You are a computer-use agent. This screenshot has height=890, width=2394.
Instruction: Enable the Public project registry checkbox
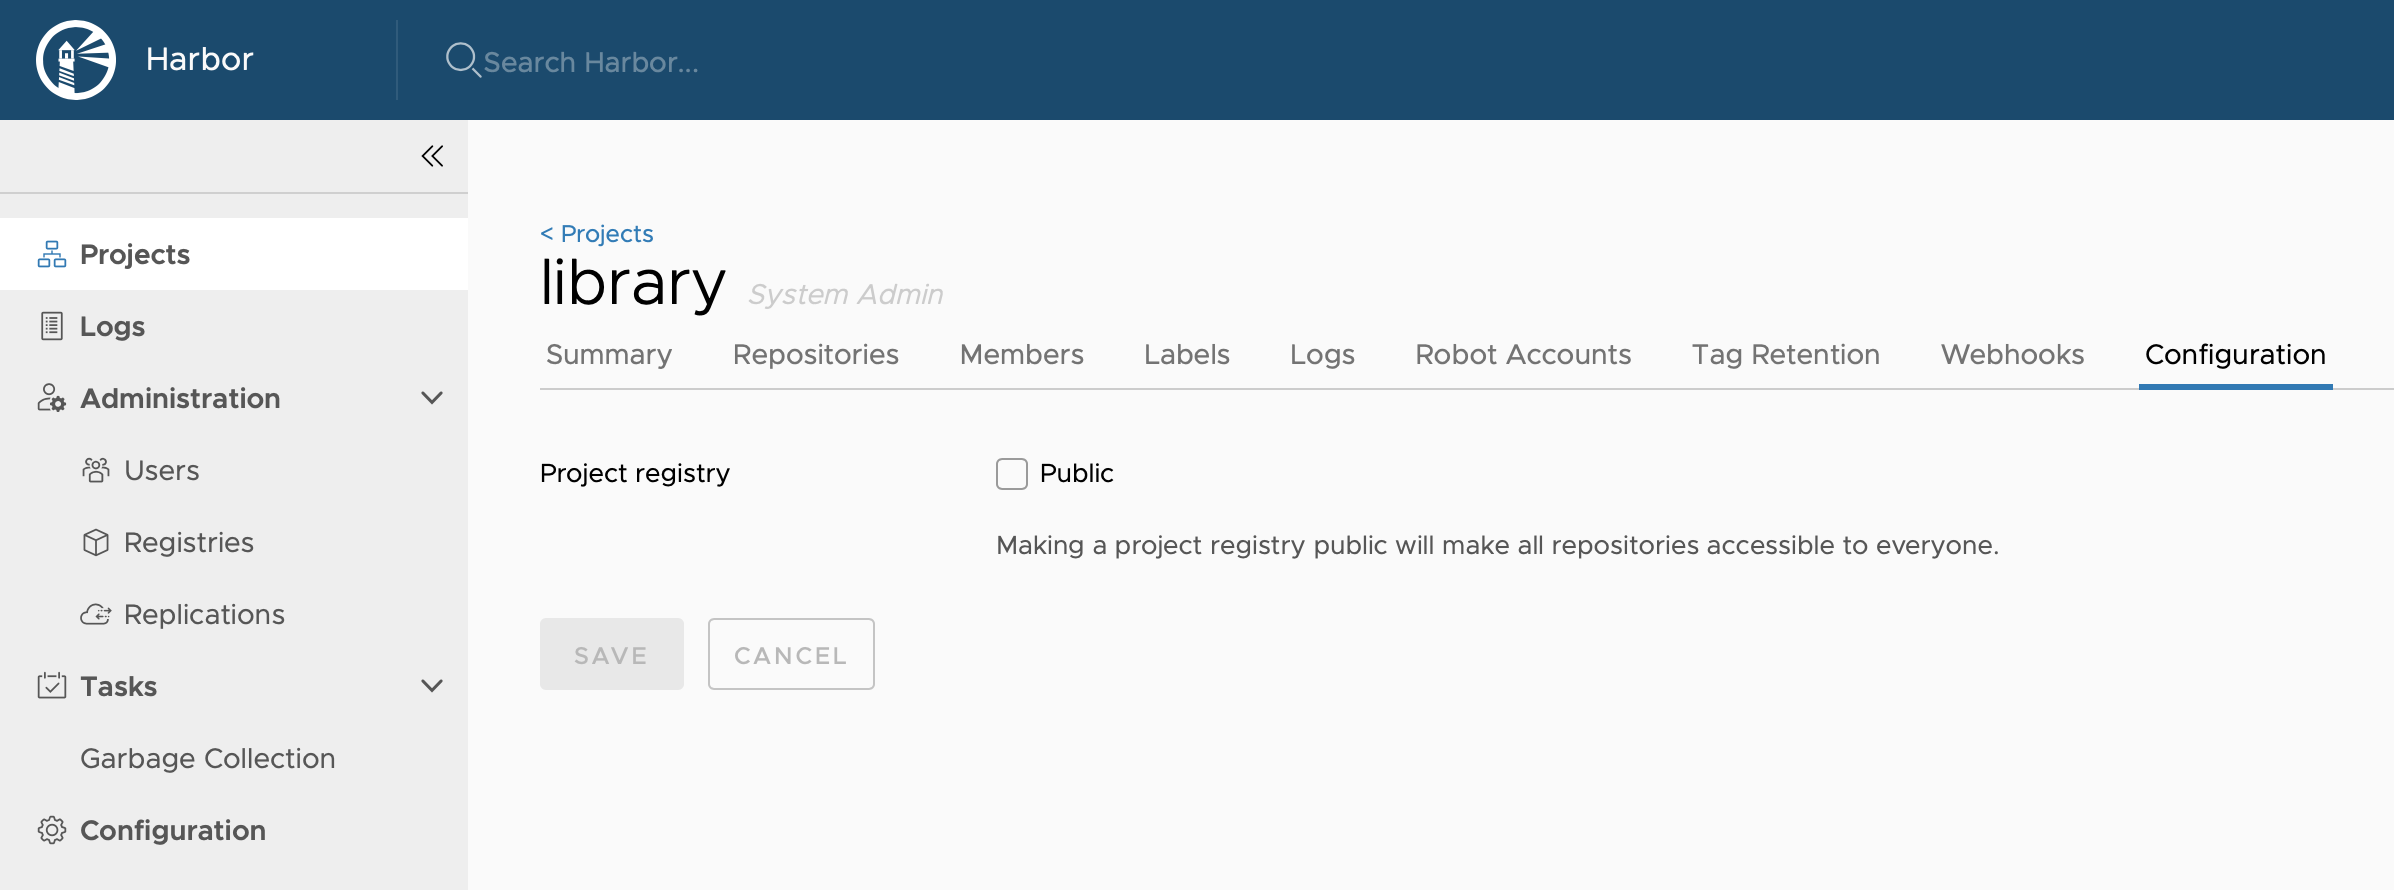point(1010,473)
